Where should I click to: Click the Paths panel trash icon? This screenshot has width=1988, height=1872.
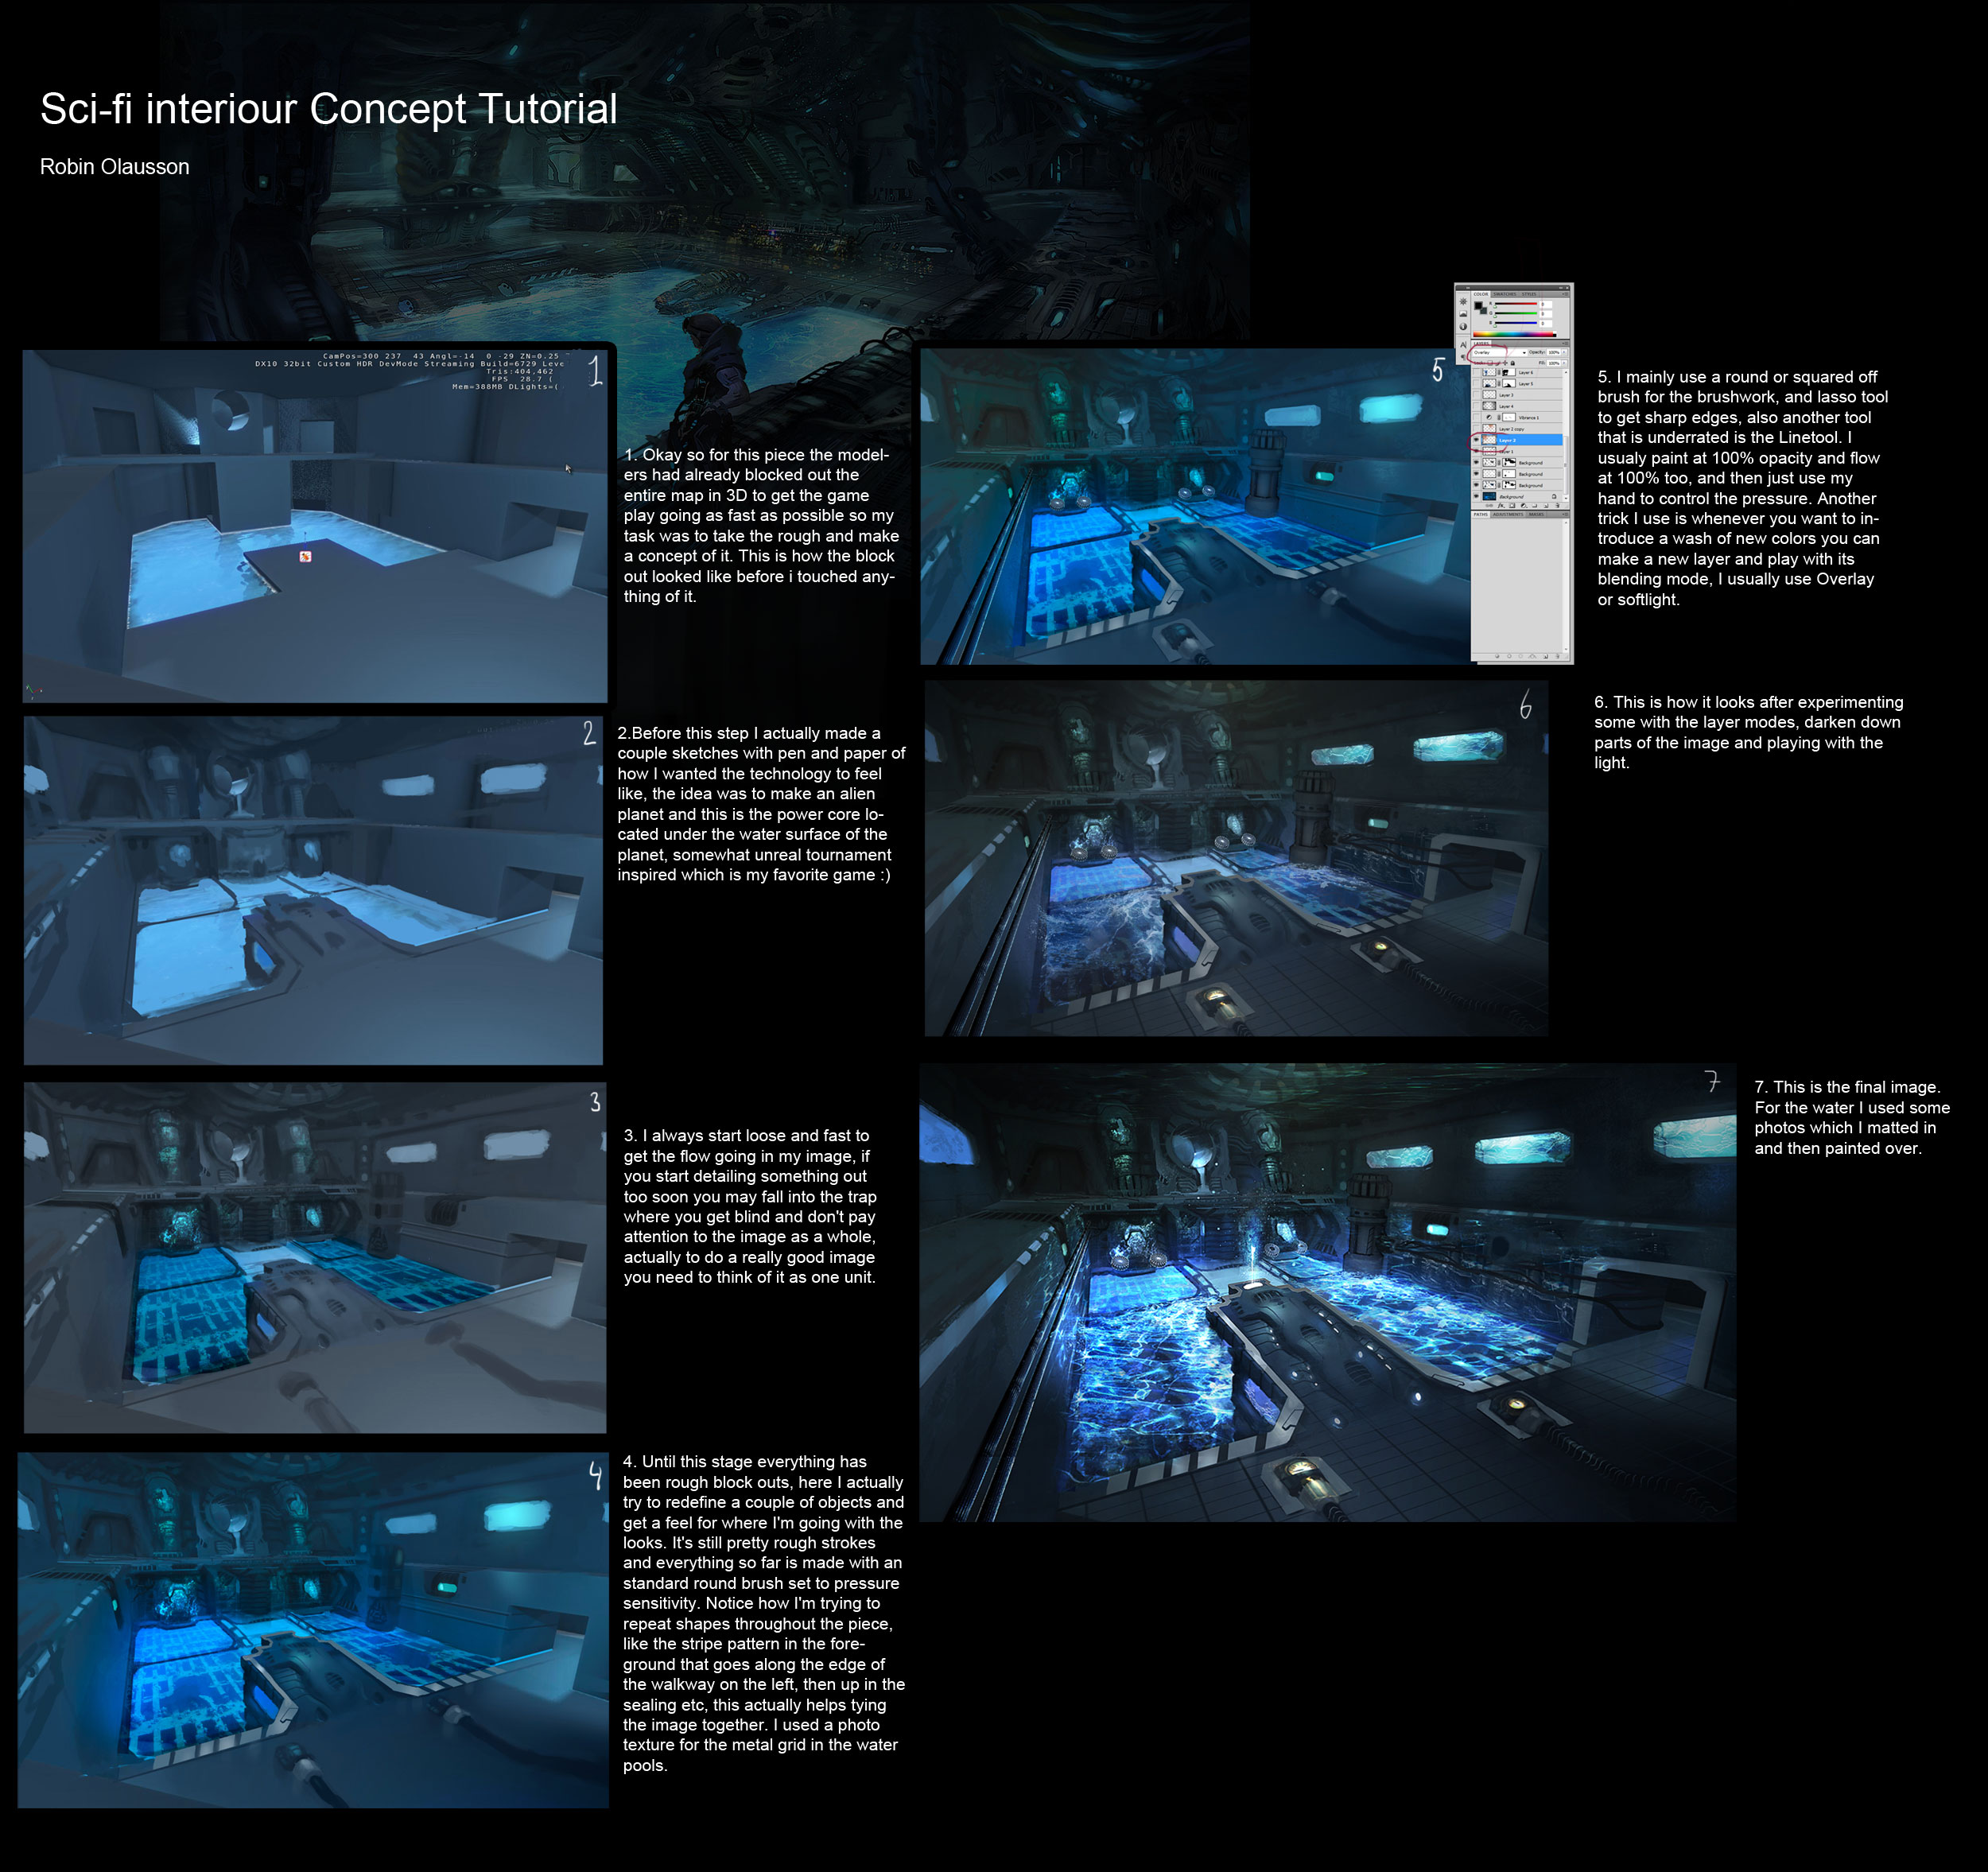(1558, 656)
